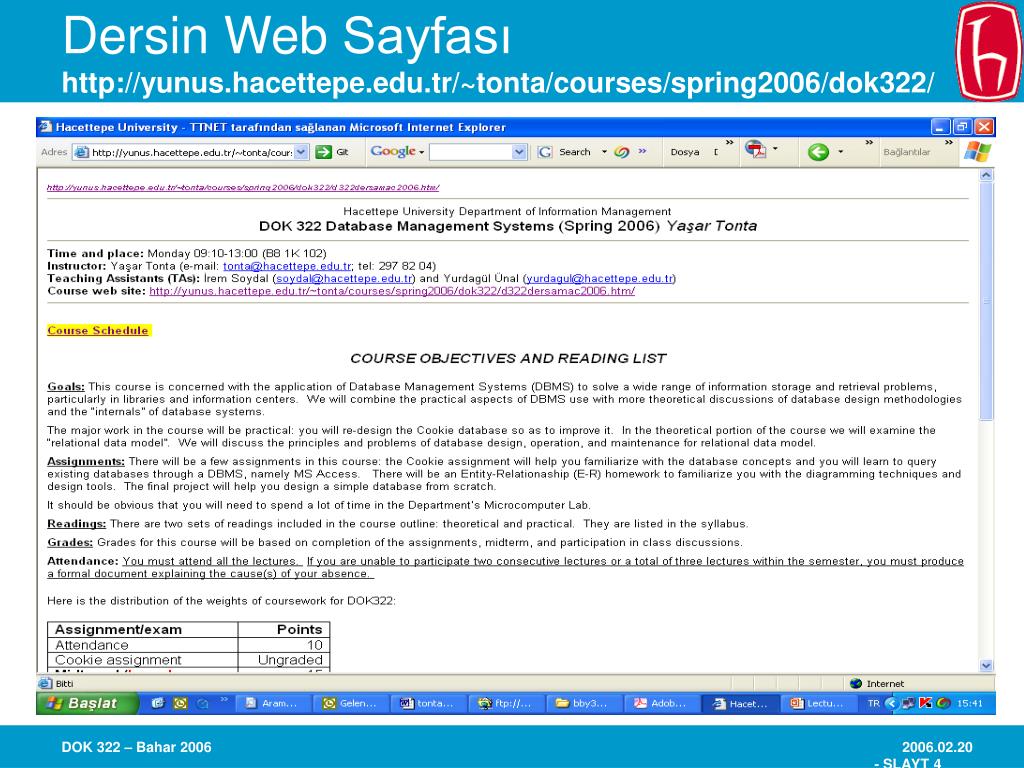Click the Hacettepe University logo on the slide
The image size is (1024, 768).
[989, 51]
